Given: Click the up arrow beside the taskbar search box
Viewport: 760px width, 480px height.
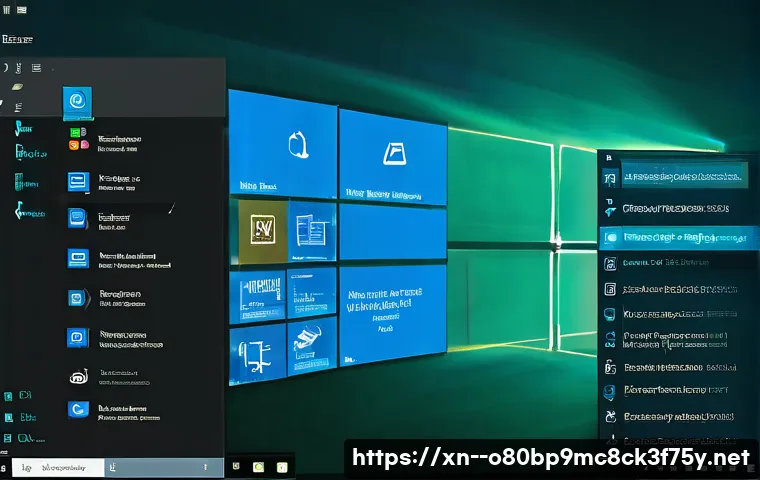Looking at the screenshot, I should 206,467.
